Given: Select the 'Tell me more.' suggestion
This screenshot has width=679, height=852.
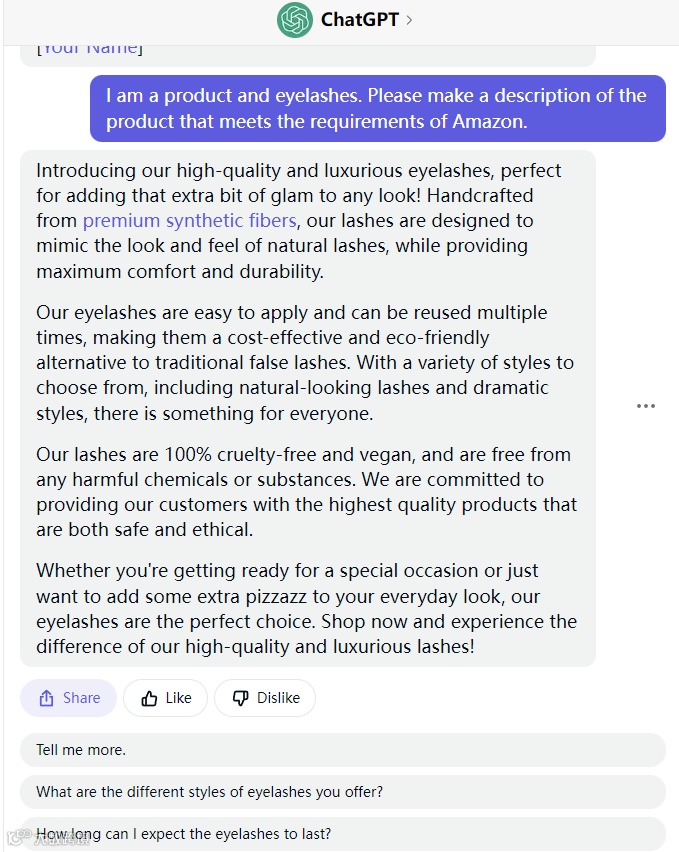Looking at the screenshot, I should coord(343,750).
